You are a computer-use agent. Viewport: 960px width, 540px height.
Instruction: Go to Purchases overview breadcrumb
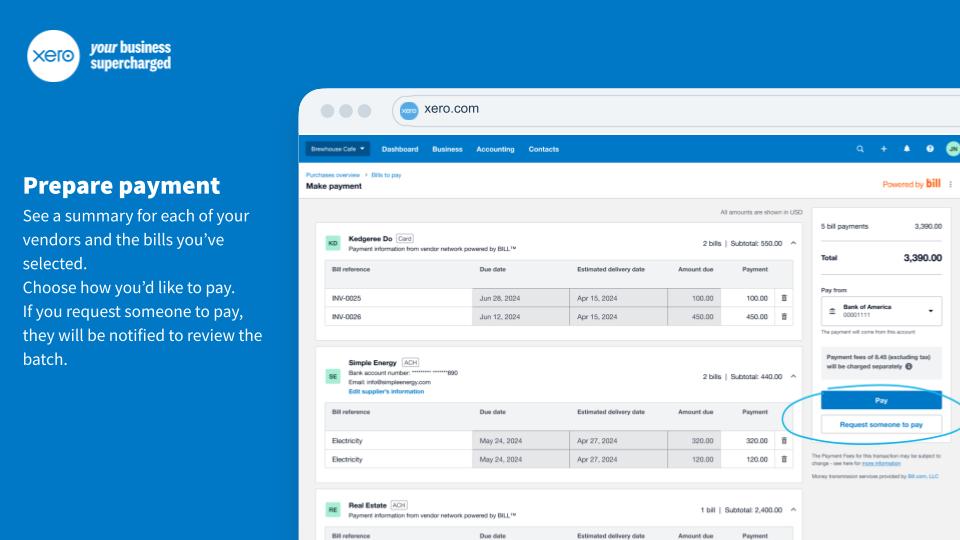pos(333,175)
